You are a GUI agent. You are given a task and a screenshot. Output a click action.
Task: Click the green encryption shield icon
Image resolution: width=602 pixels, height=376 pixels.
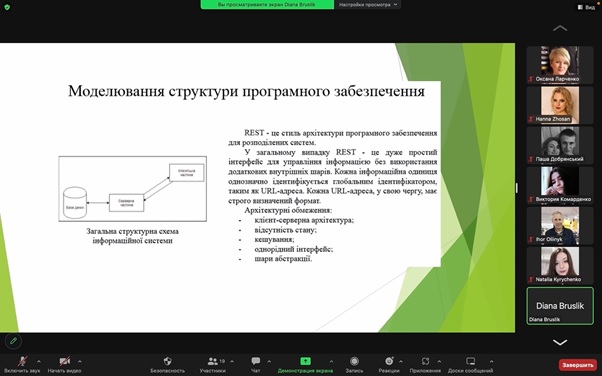coord(7,7)
